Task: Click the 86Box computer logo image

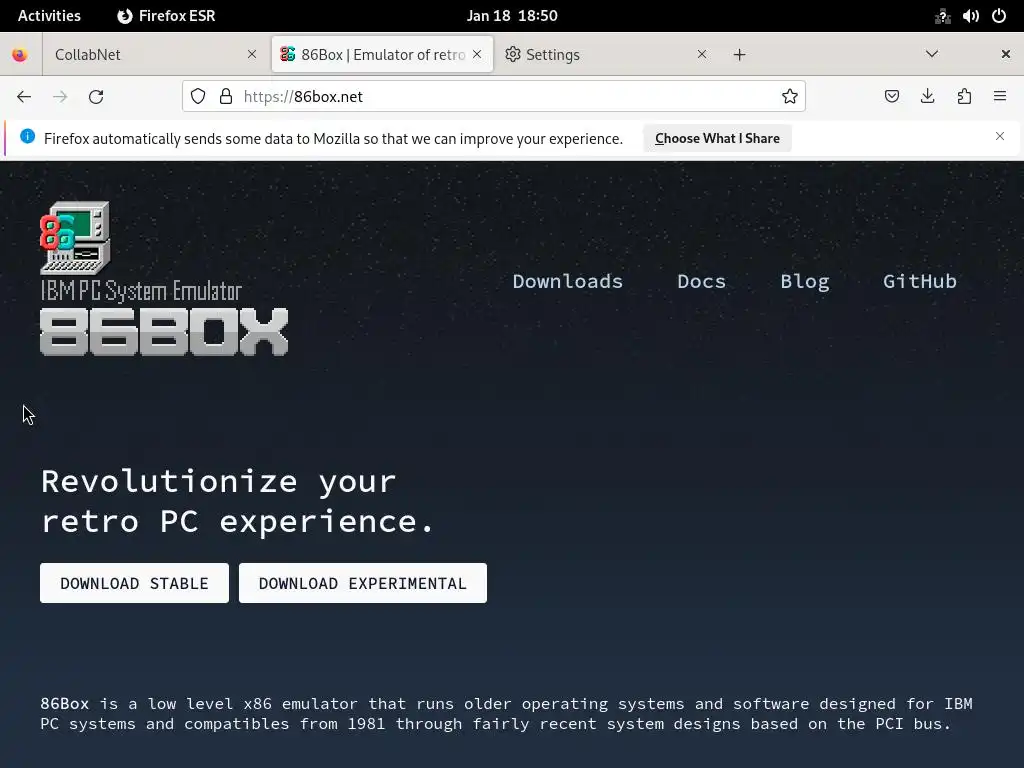Action: point(75,237)
